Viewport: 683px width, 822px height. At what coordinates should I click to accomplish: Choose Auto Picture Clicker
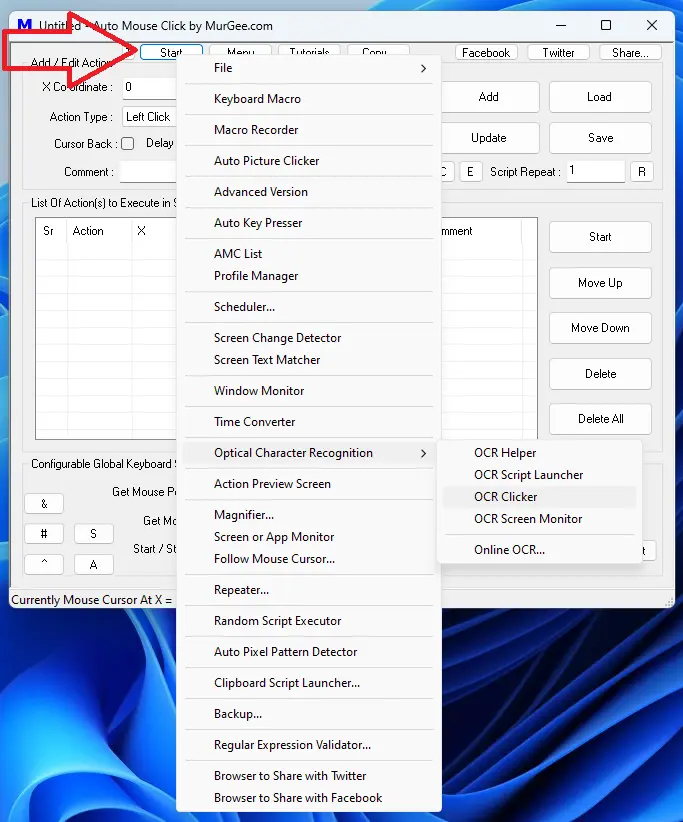click(309, 161)
